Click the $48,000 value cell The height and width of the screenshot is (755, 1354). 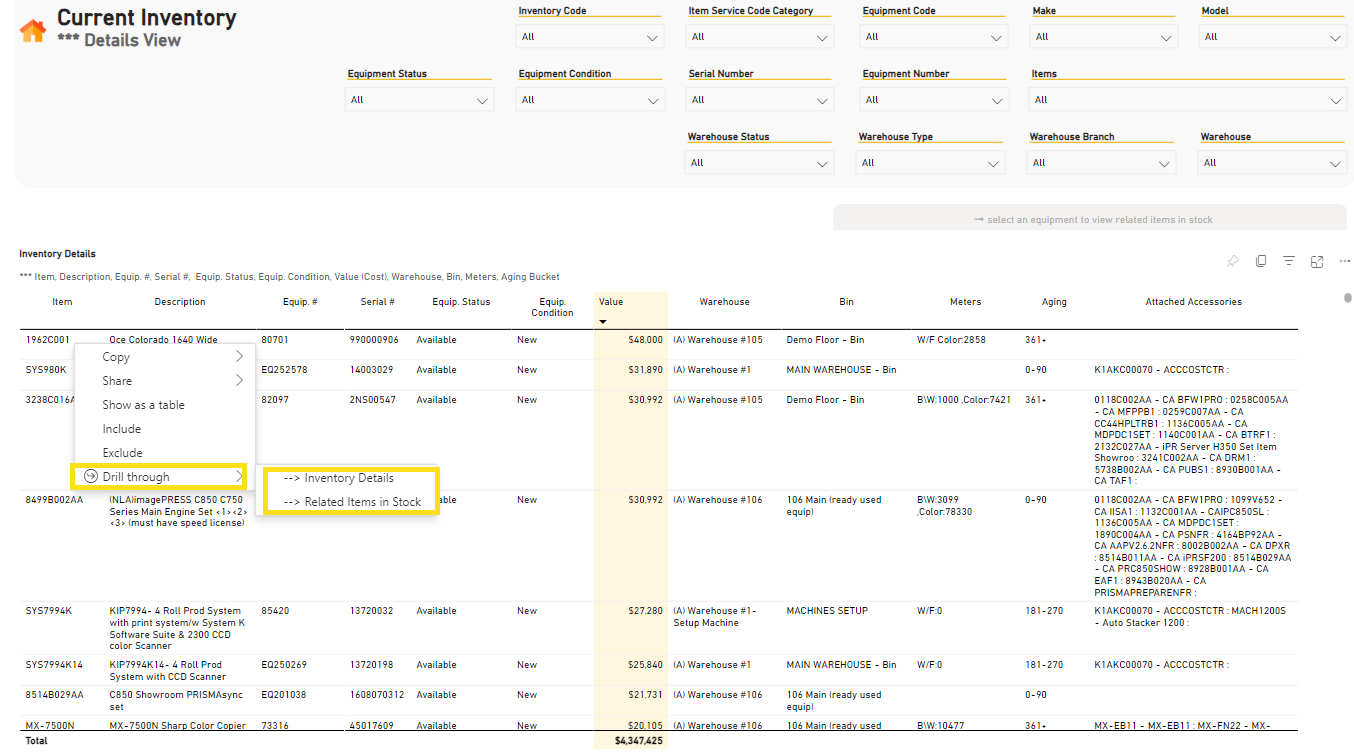645,340
